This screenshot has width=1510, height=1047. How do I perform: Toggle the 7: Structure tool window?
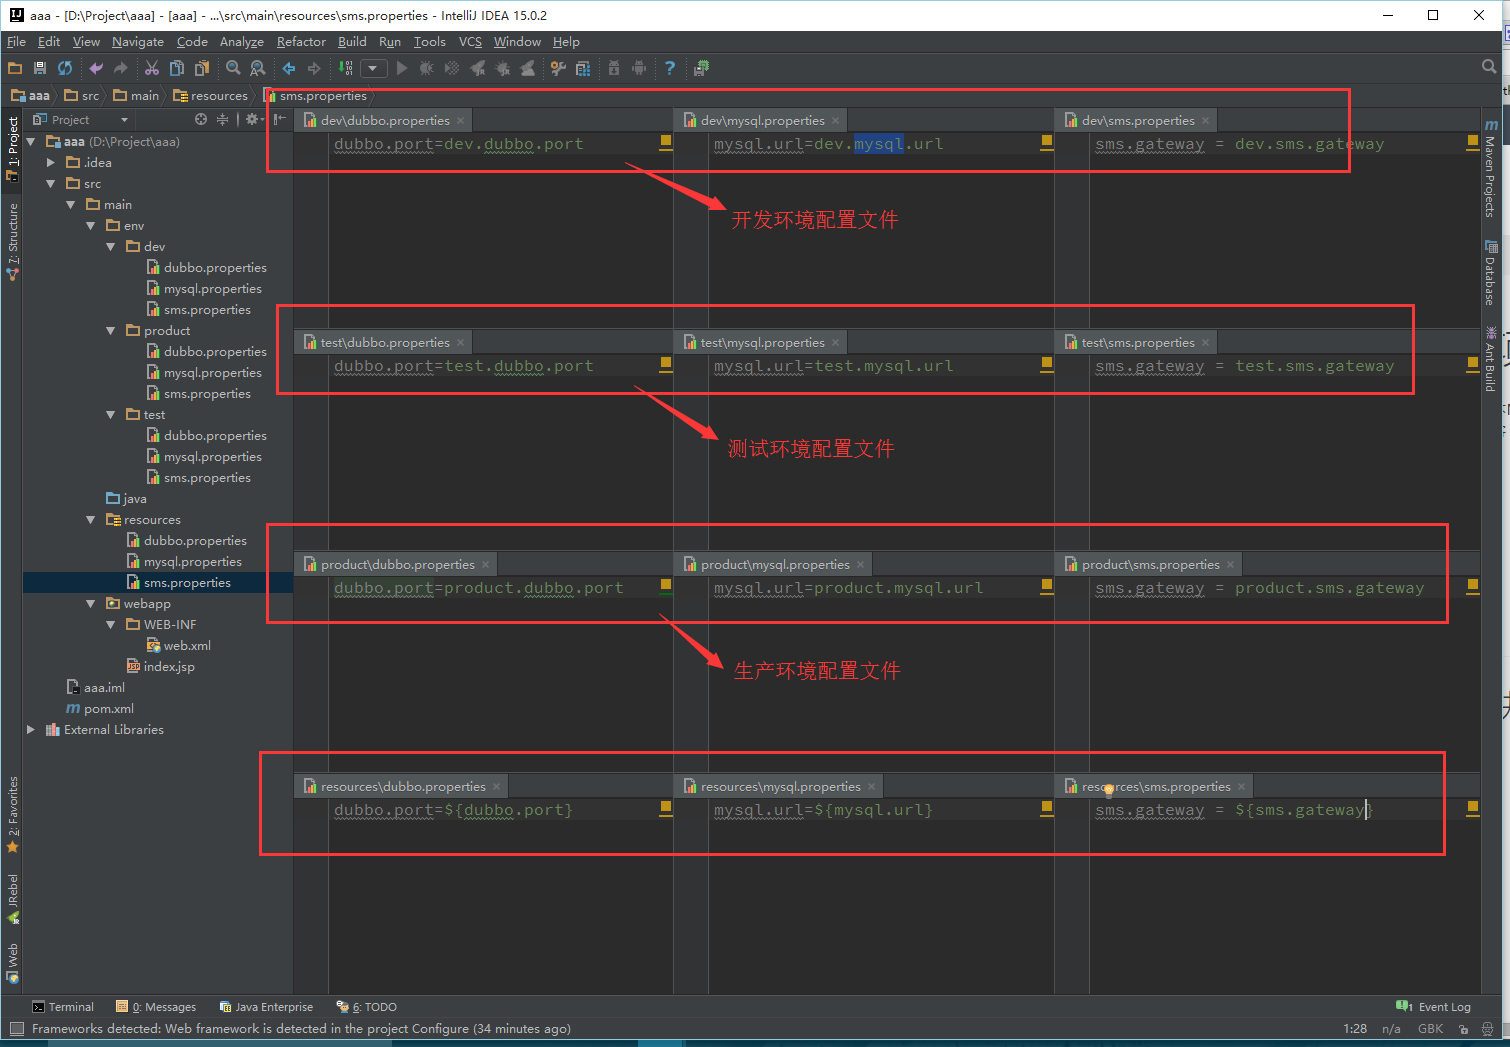pyautogui.click(x=12, y=242)
